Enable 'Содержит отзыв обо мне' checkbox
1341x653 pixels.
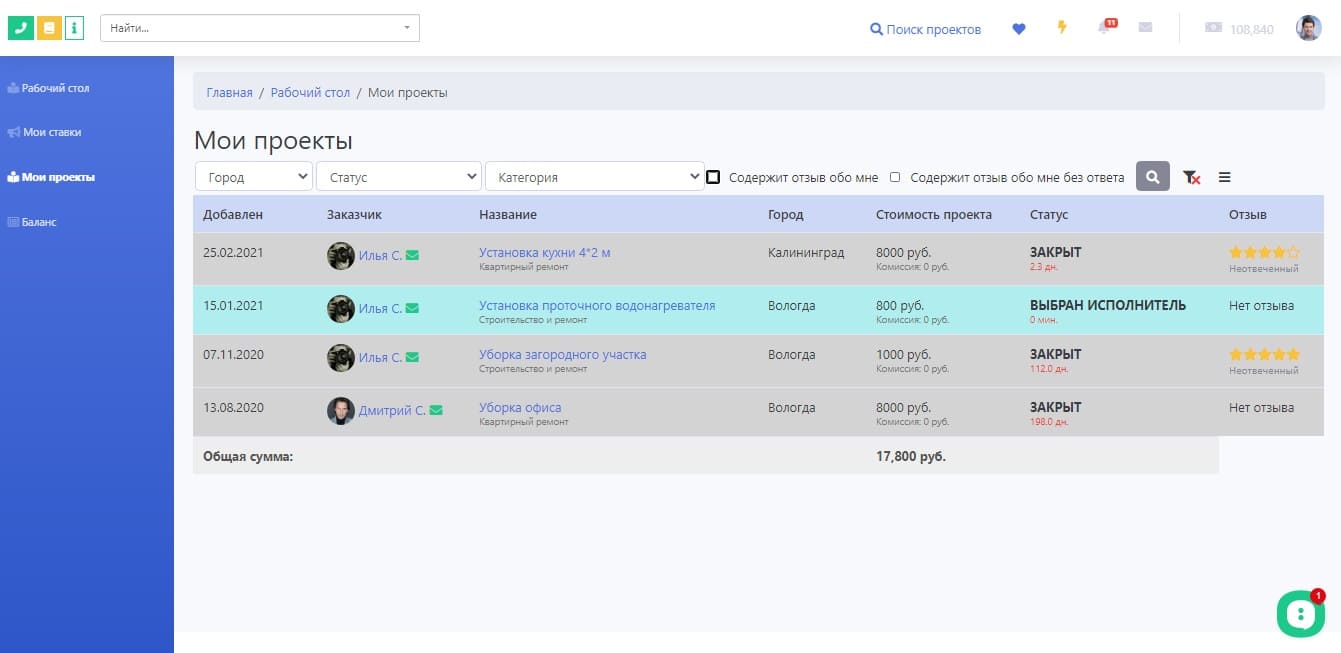coord(713,177)
